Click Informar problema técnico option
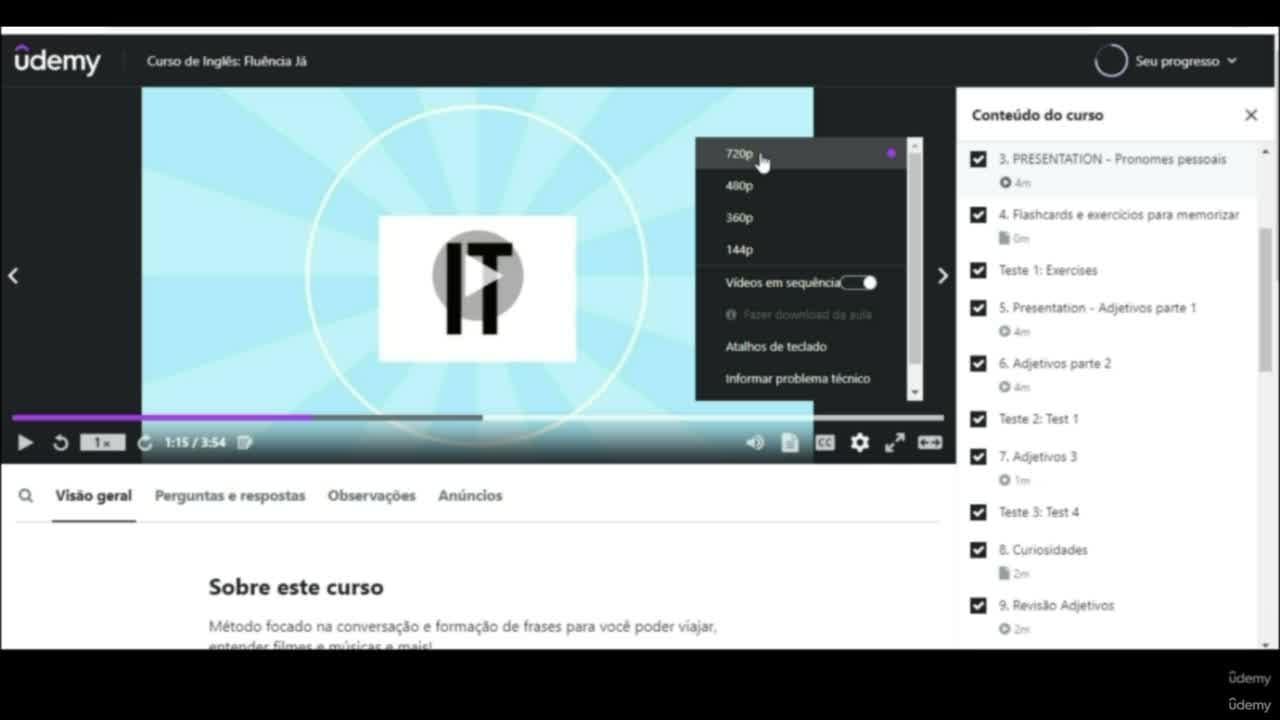 click(x=798, y=379)
